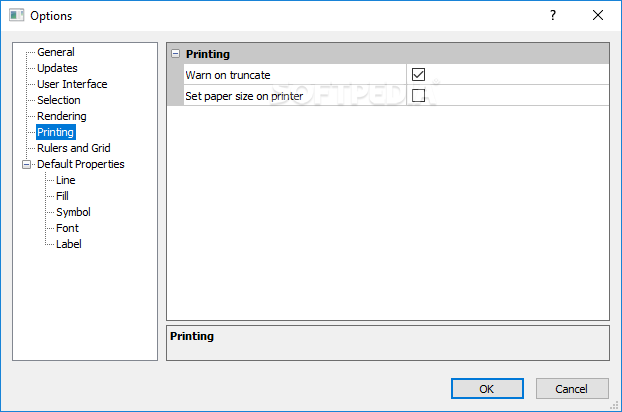Go to User Interface settings
The image size is (622, 412).
point(72,84)
